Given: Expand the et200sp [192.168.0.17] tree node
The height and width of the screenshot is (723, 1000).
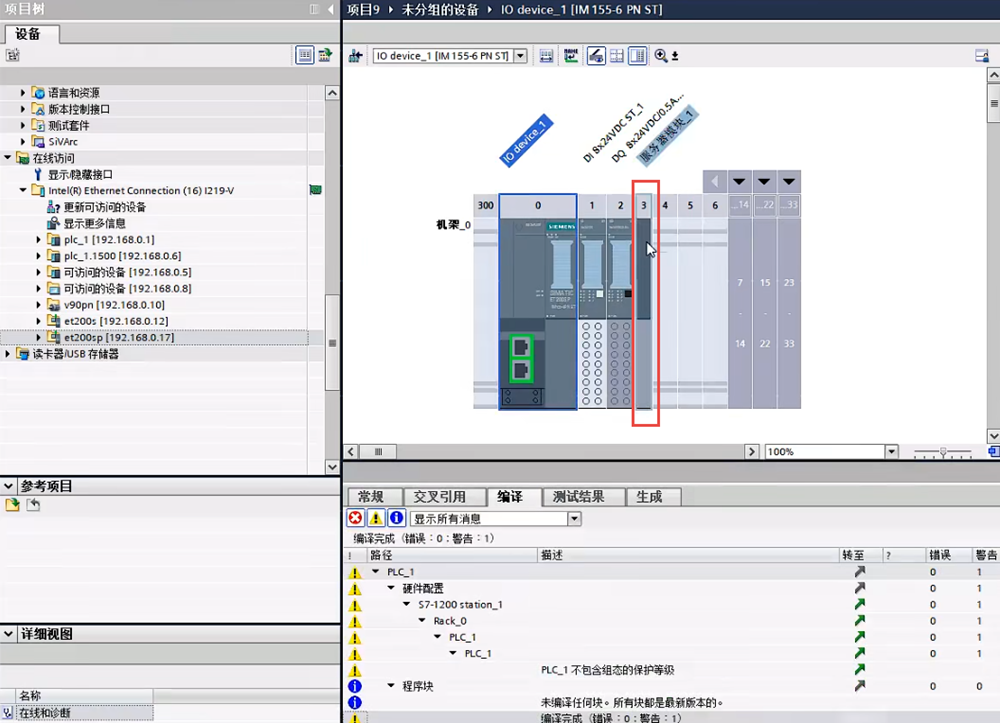Looking at the screenshot, I should pos(39,338).
